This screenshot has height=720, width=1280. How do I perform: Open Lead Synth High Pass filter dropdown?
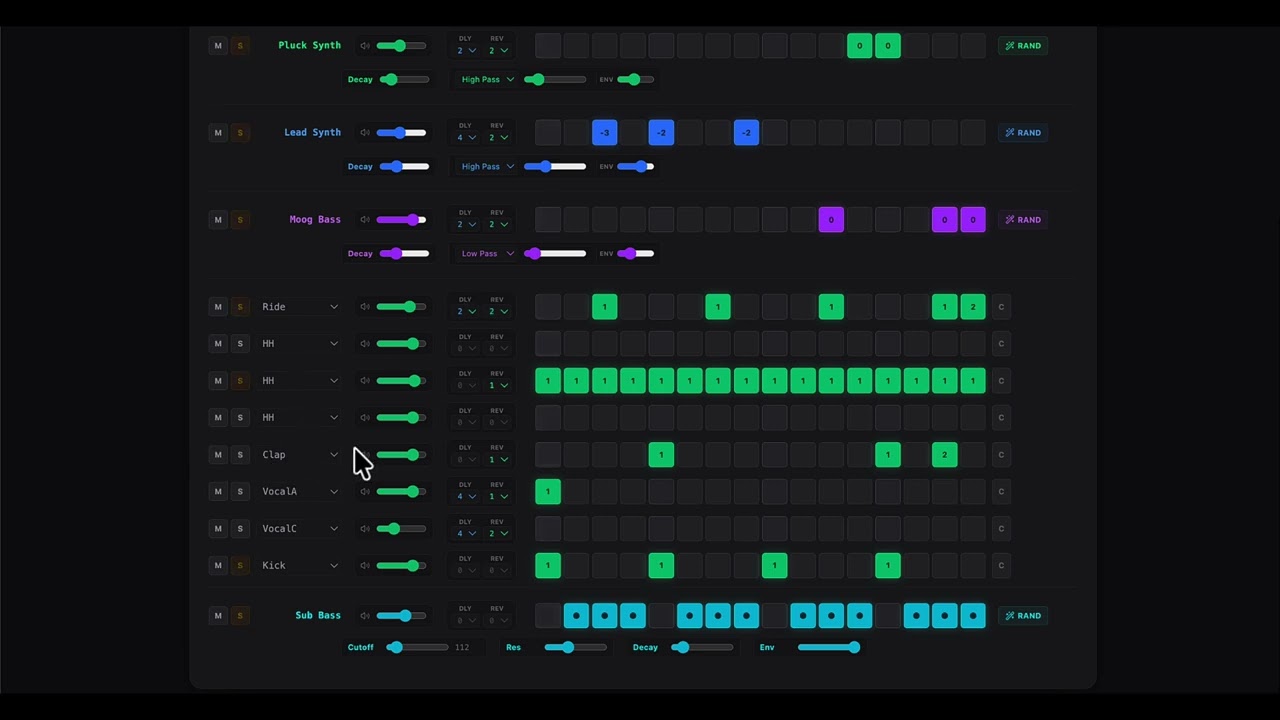click(487, 167)
